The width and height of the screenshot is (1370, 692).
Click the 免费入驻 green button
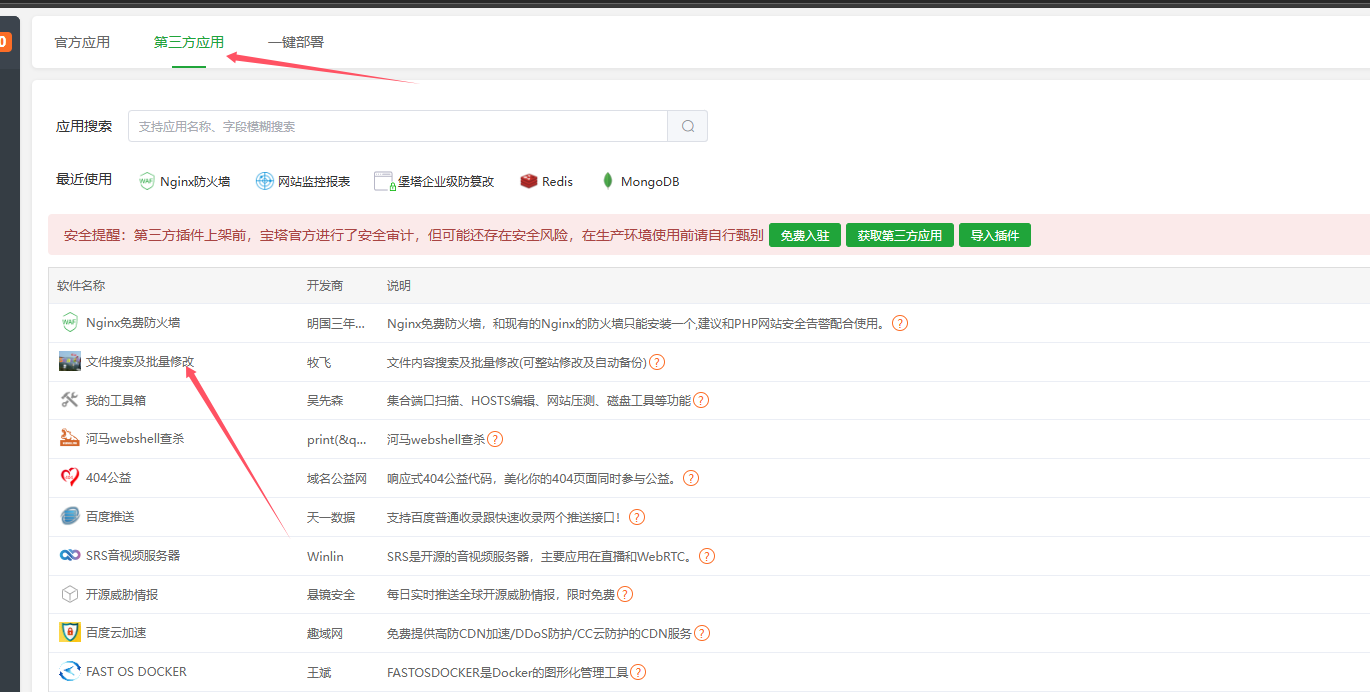click(805, 235)
